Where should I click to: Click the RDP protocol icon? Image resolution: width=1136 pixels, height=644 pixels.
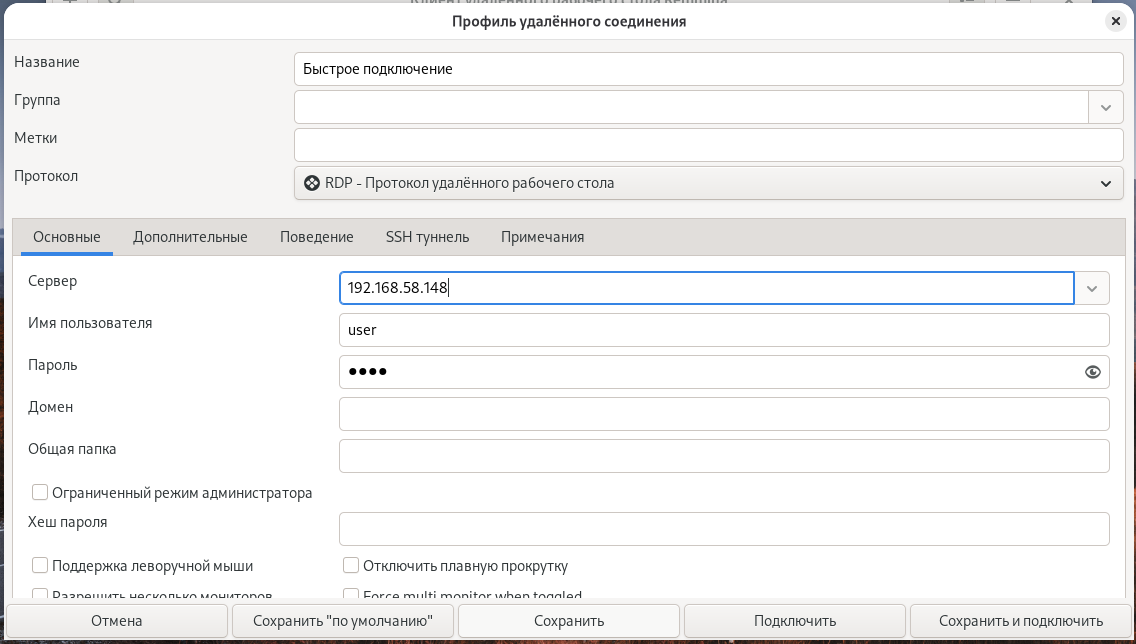pos(312,183)
